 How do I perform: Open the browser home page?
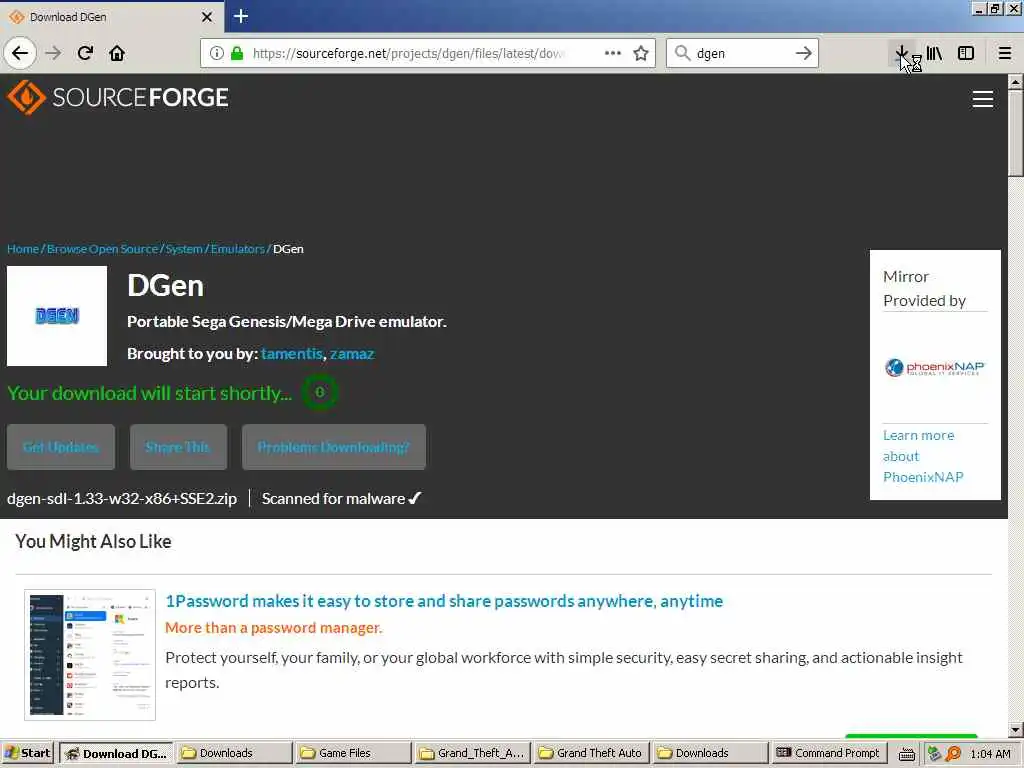coord(117,53)
